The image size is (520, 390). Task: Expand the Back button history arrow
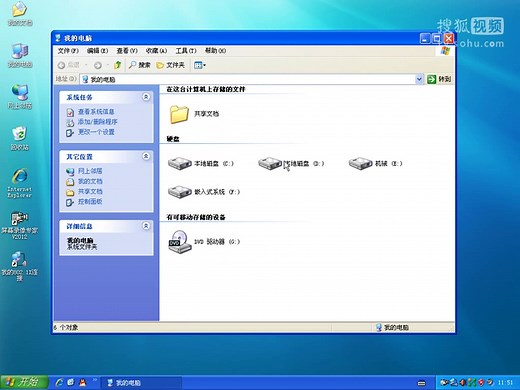point(86,65)
